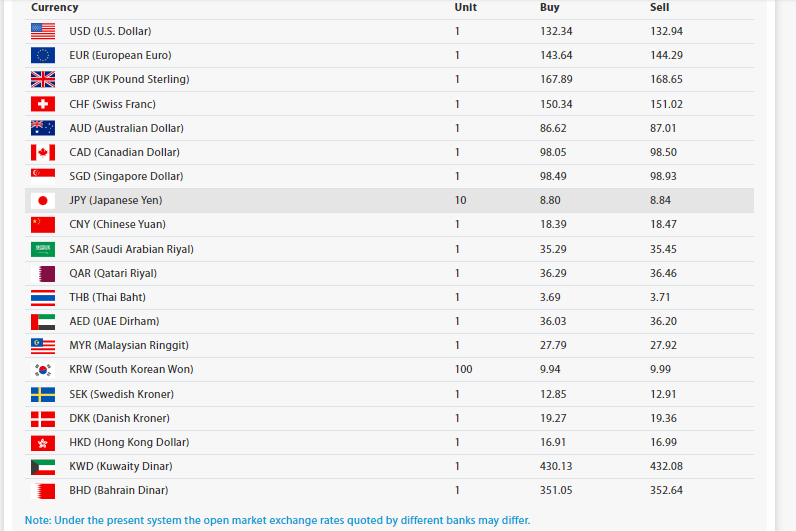Click the Kuwait flag icon
Screen dimensions: 796x531
click(43, 466)
